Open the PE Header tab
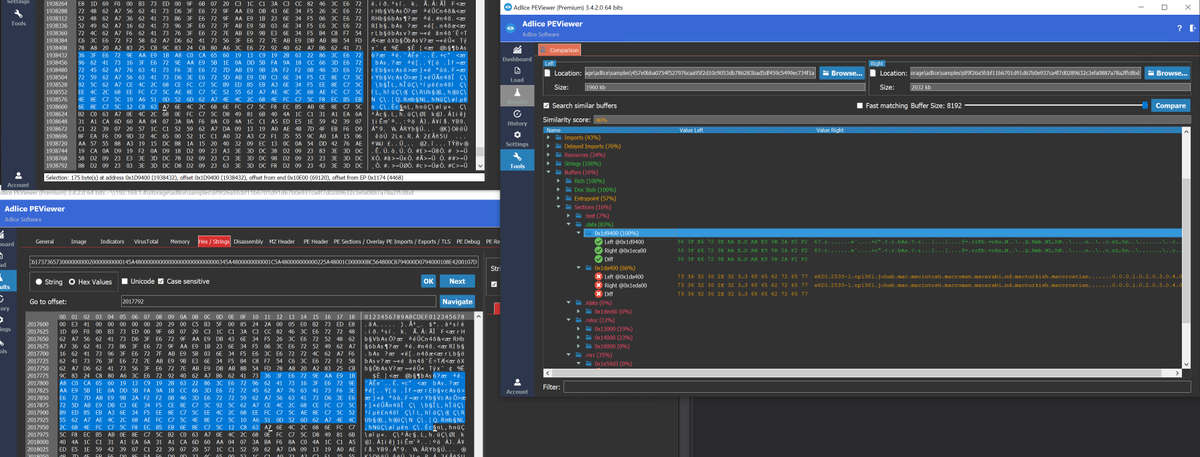 (x=318, y=241)
